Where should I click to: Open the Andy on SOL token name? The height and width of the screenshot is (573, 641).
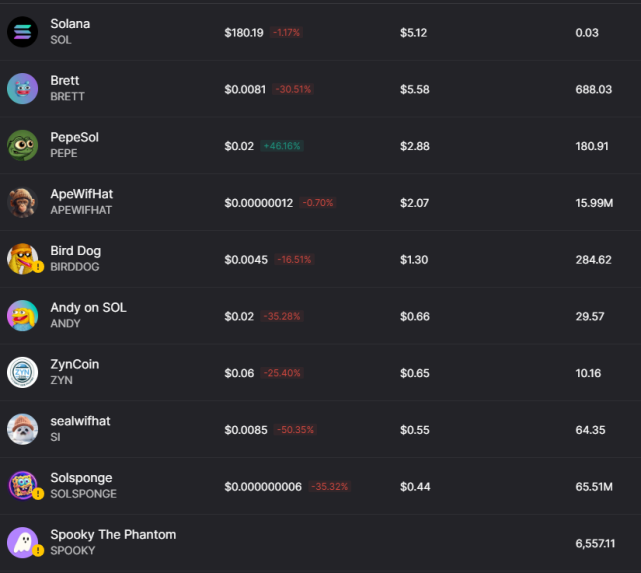tap(88, 308)
